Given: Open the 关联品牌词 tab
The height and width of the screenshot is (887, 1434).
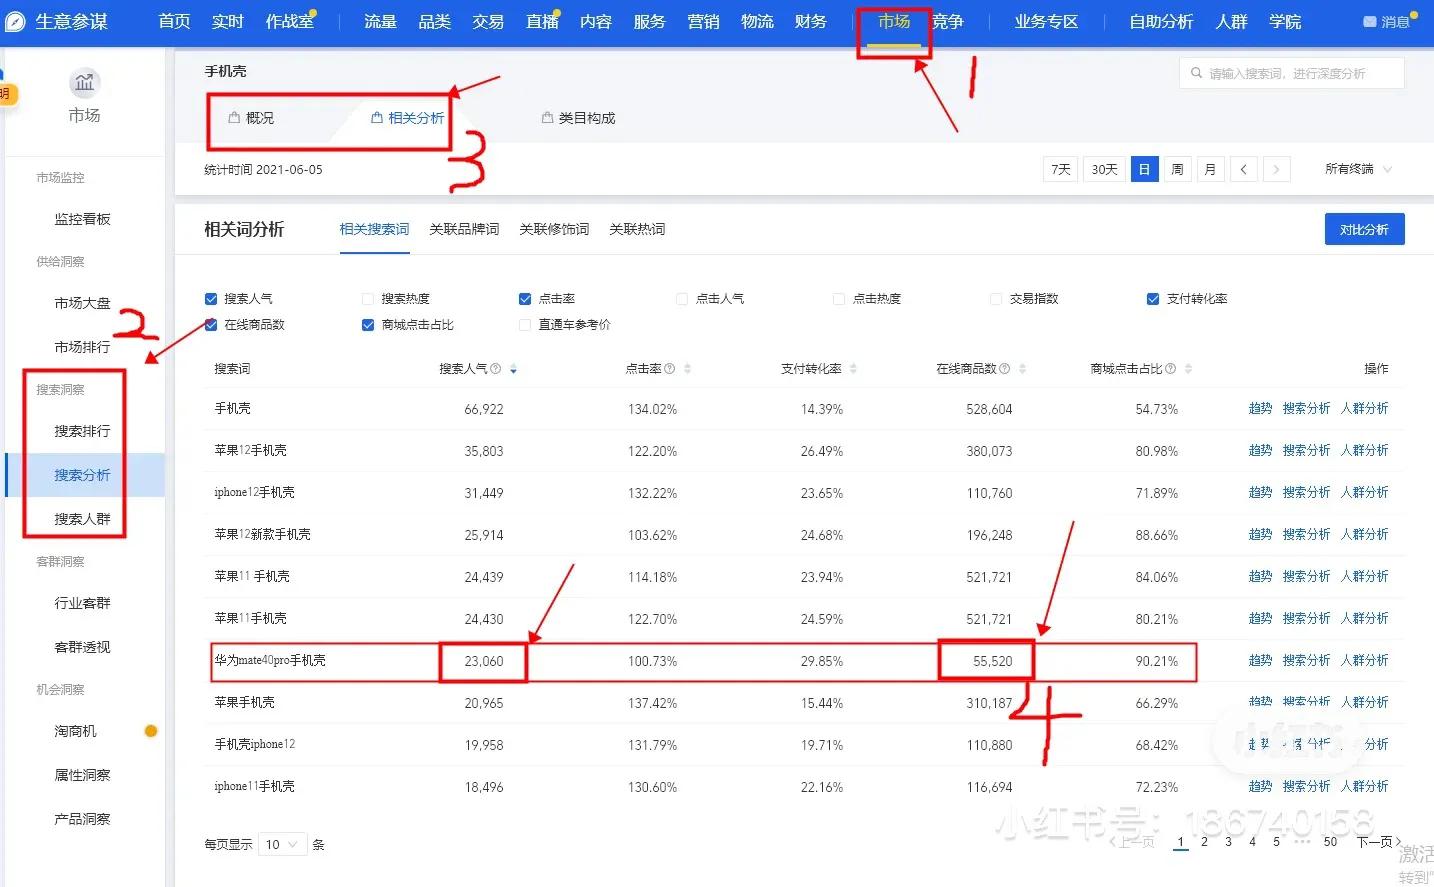Looking at the screenshot, I should [x=464, y=229].
